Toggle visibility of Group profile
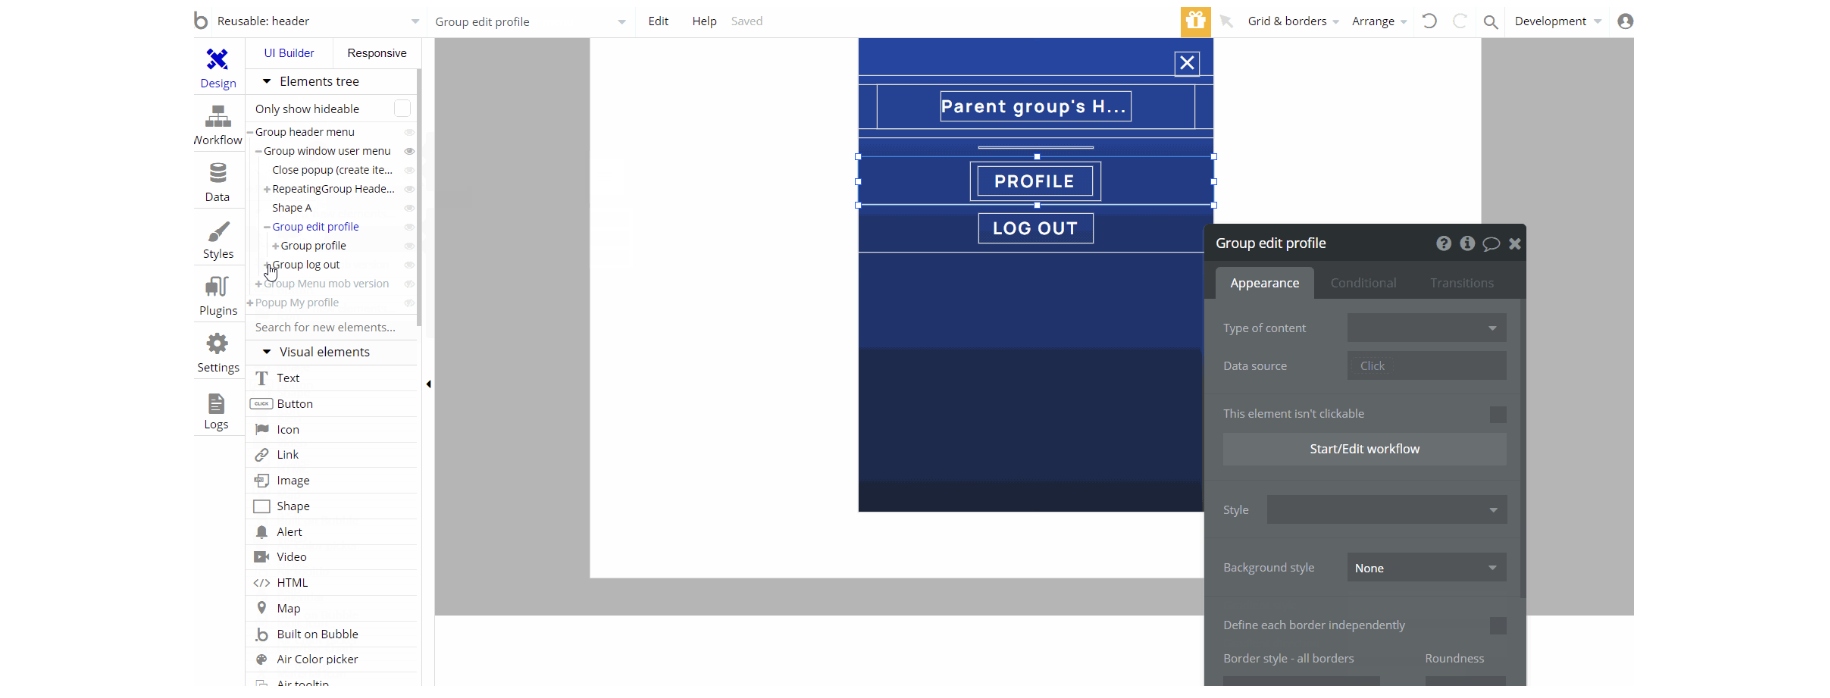This screenshot has width=1830, height=698. [x=409, y=246]
